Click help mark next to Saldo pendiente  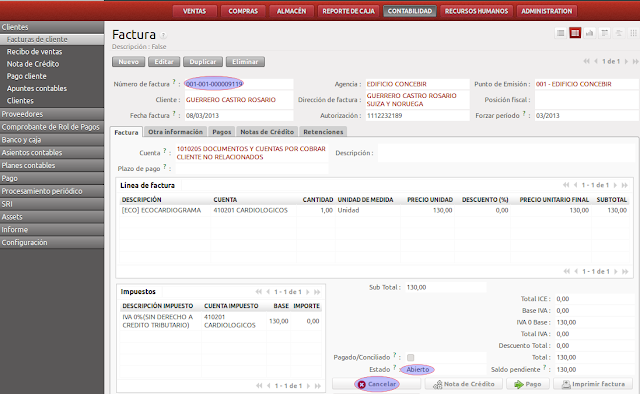pos(544,367)
